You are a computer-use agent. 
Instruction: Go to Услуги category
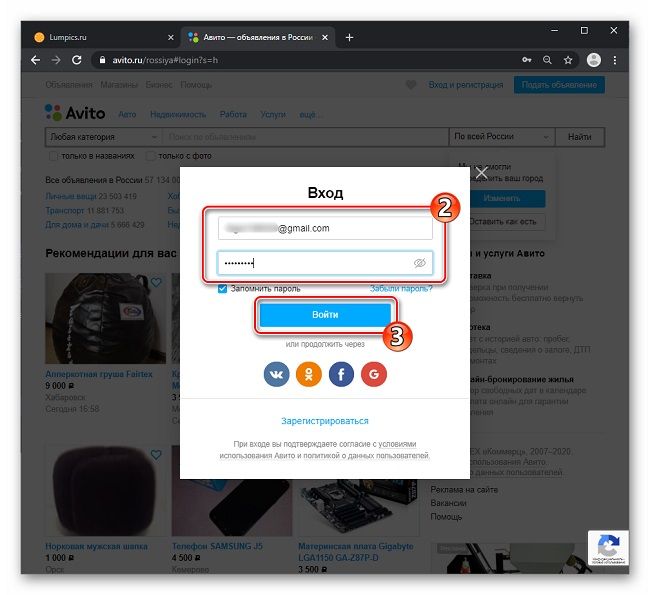[273, 114]
